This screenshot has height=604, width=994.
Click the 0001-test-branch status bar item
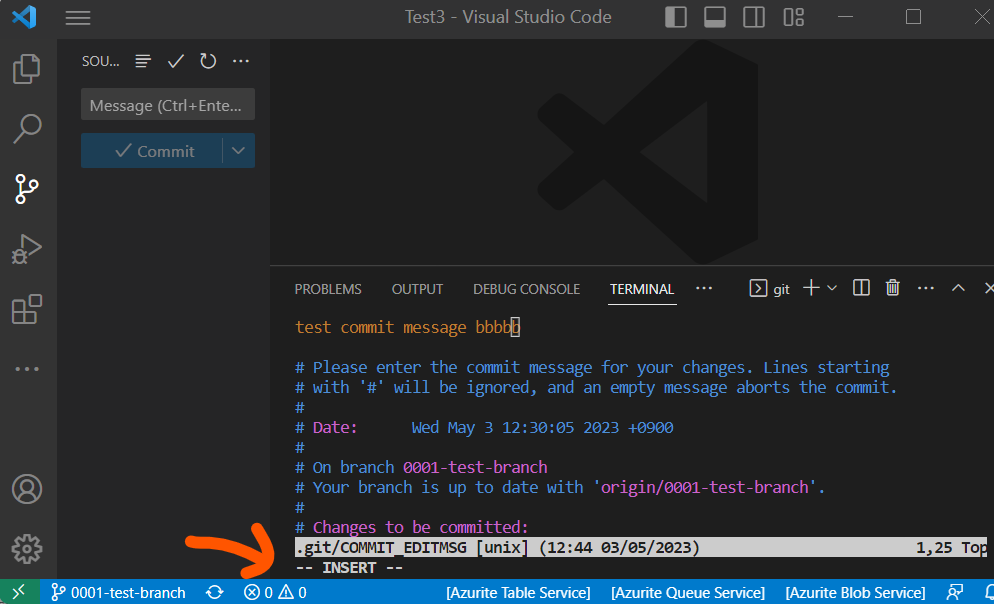(118, 592)
